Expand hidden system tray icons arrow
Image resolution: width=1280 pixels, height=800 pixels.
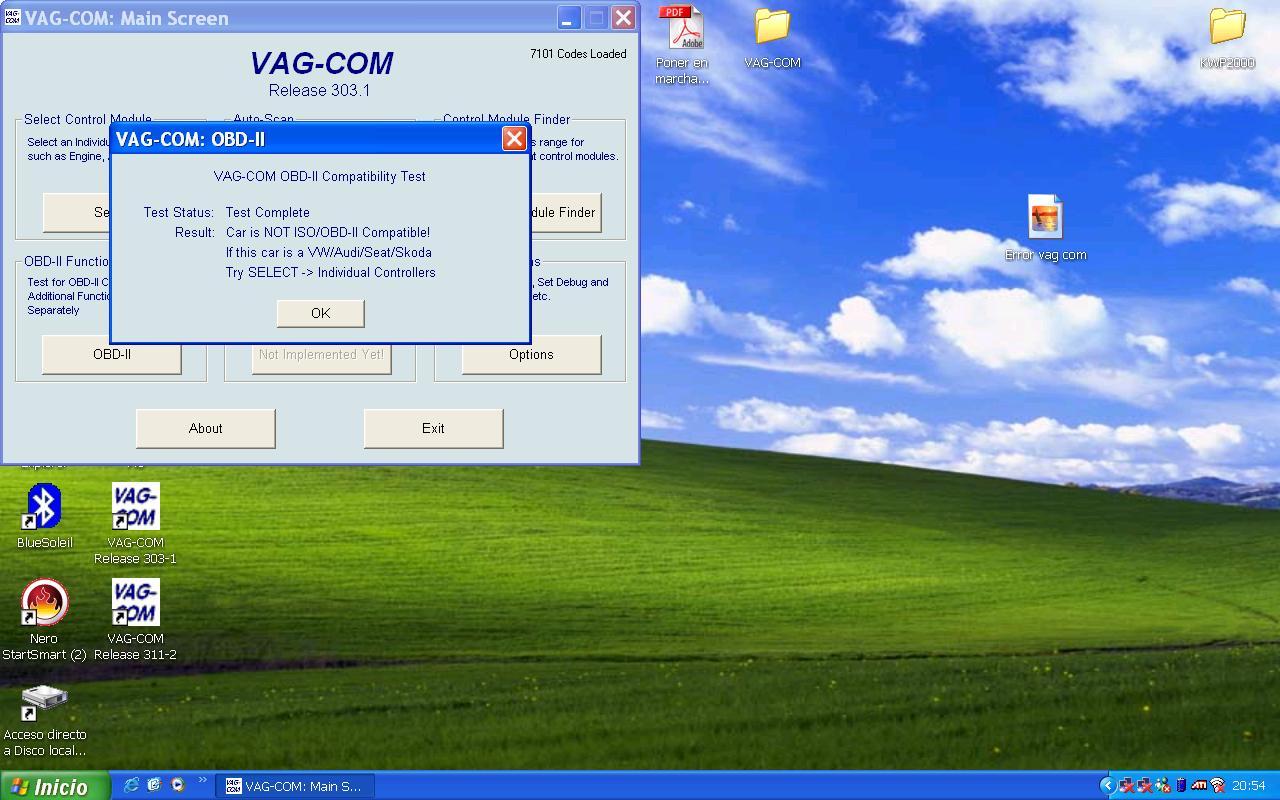pos(1108,785)
